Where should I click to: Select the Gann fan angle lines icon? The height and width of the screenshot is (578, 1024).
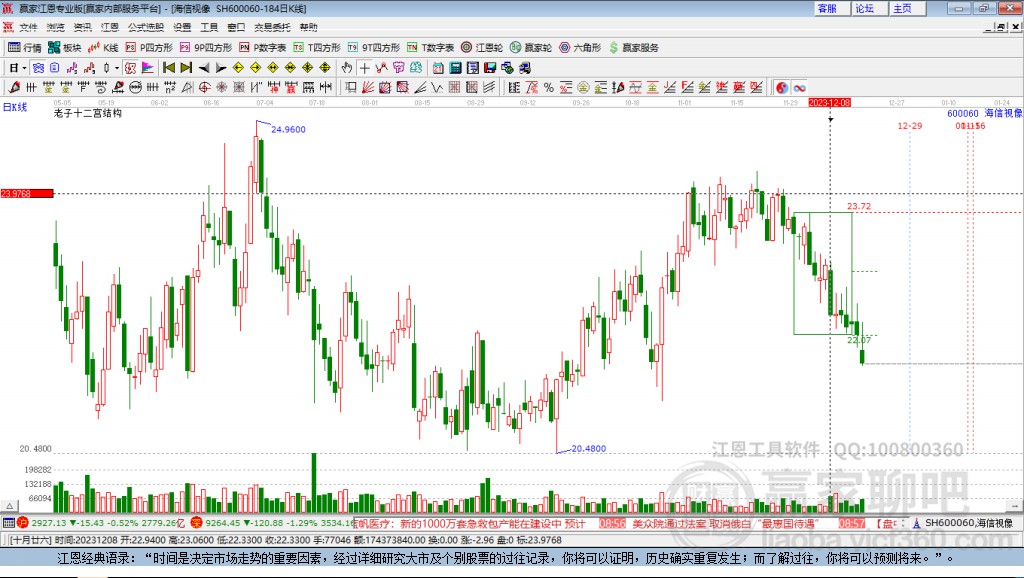(367, 87)
